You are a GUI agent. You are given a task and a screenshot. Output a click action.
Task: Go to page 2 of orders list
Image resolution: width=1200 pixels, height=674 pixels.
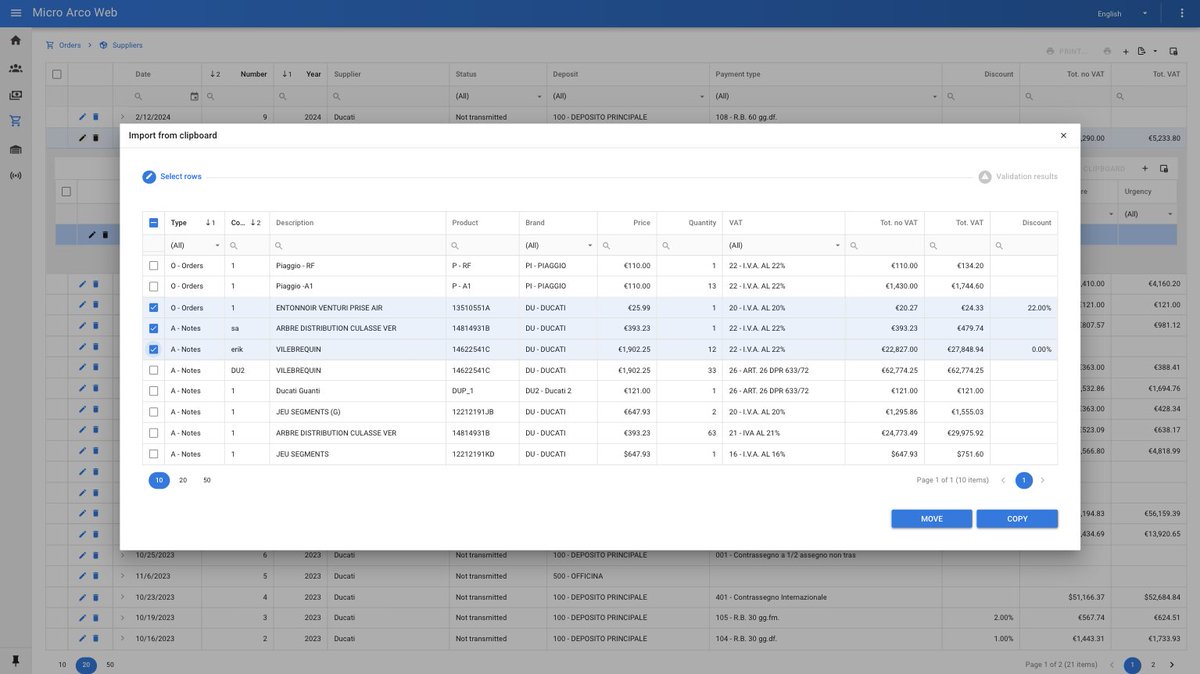click(1153, 665)
